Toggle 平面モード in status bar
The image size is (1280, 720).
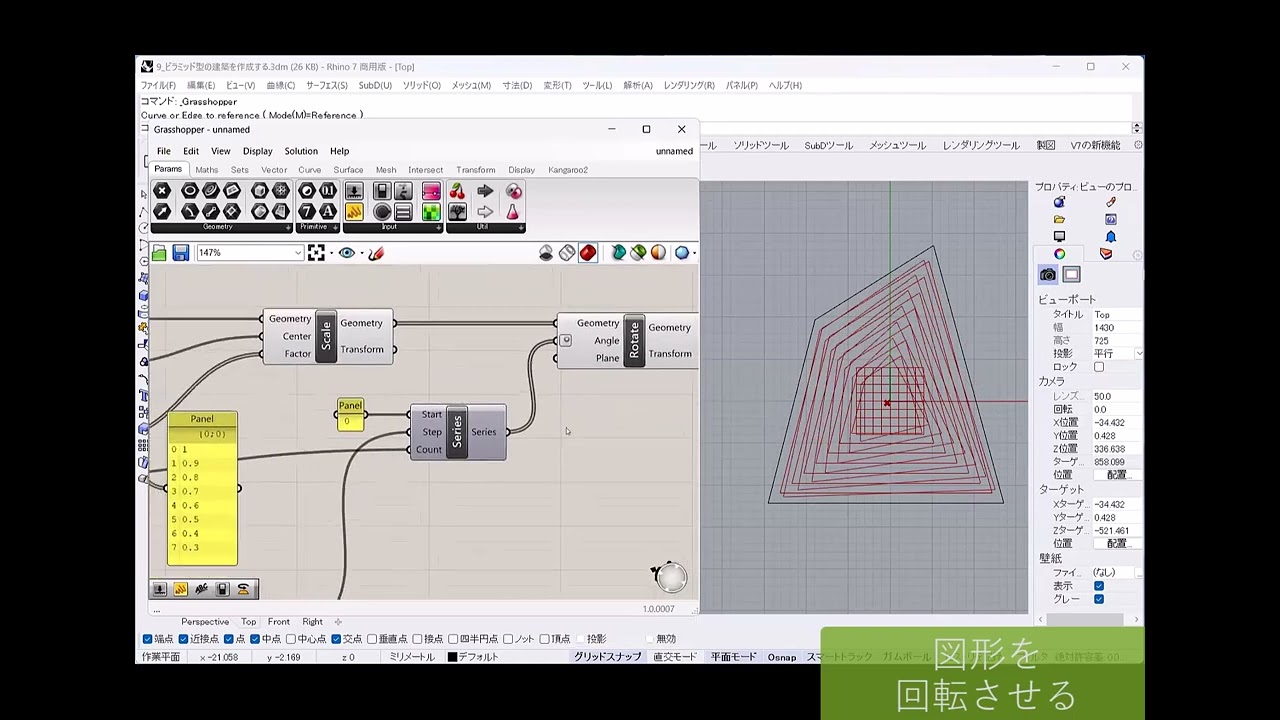(734, 657)
